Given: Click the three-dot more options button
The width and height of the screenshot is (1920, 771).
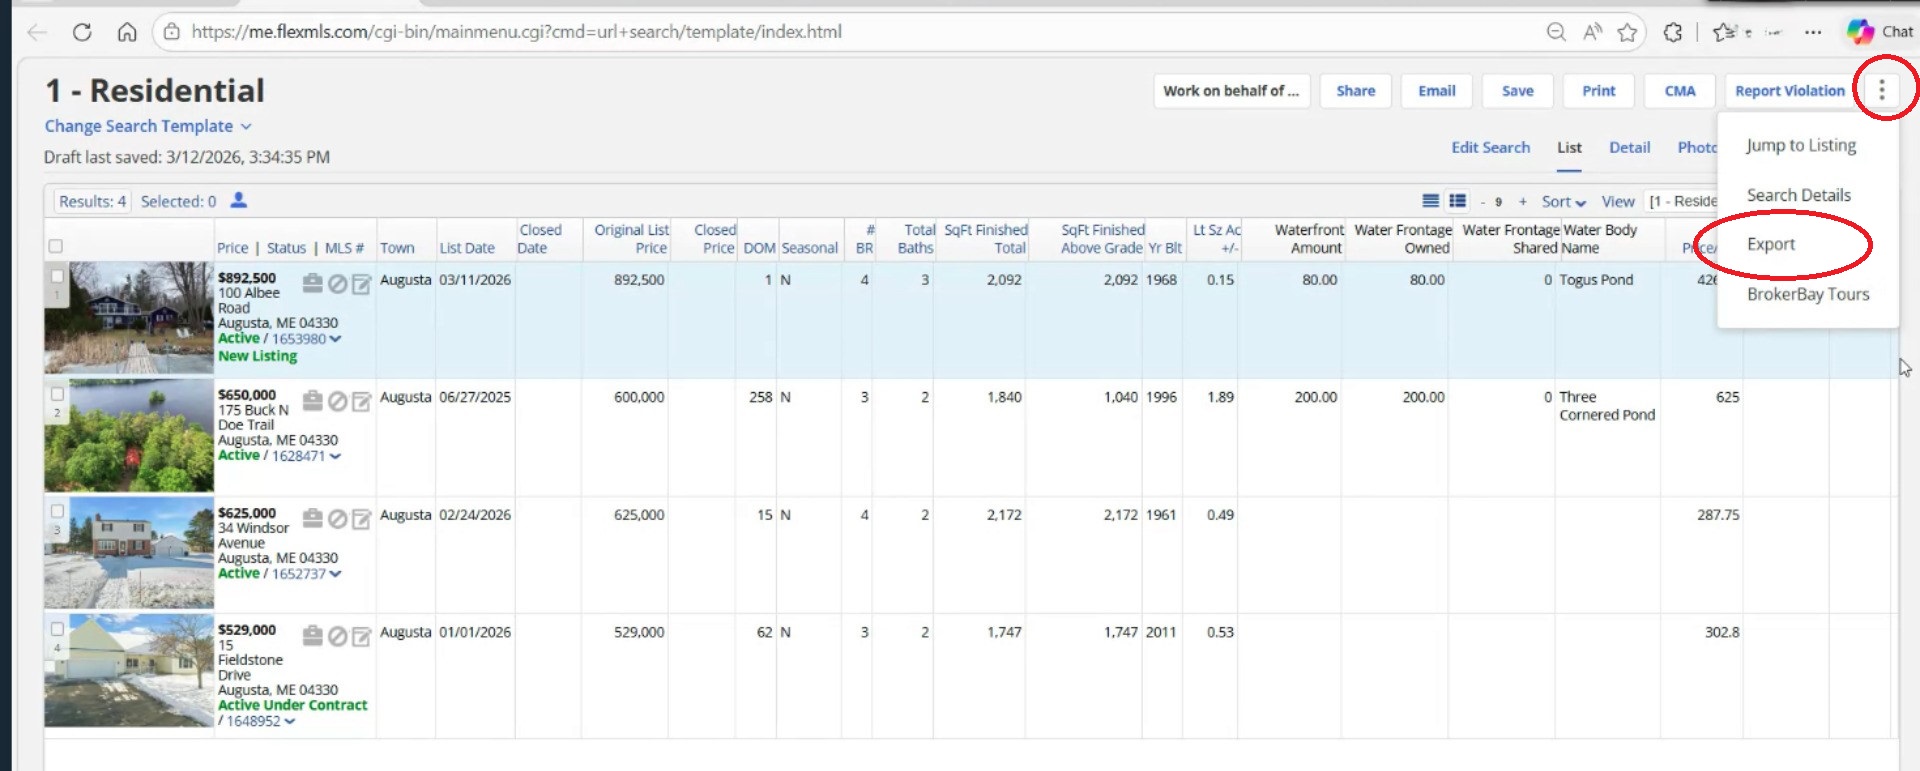Looking at the screenshot, I should pyautogui.click(x=1881, y=90).
